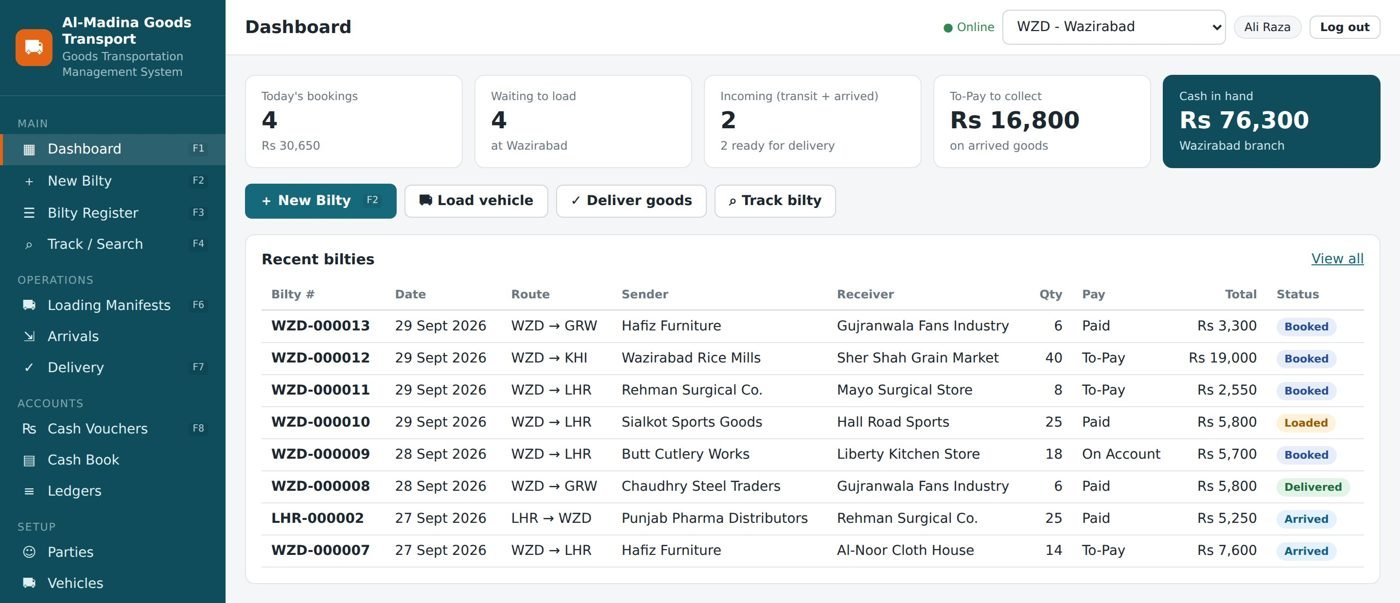
Task: Click the Delivered status badge
Action: (x=1313, y=487)
